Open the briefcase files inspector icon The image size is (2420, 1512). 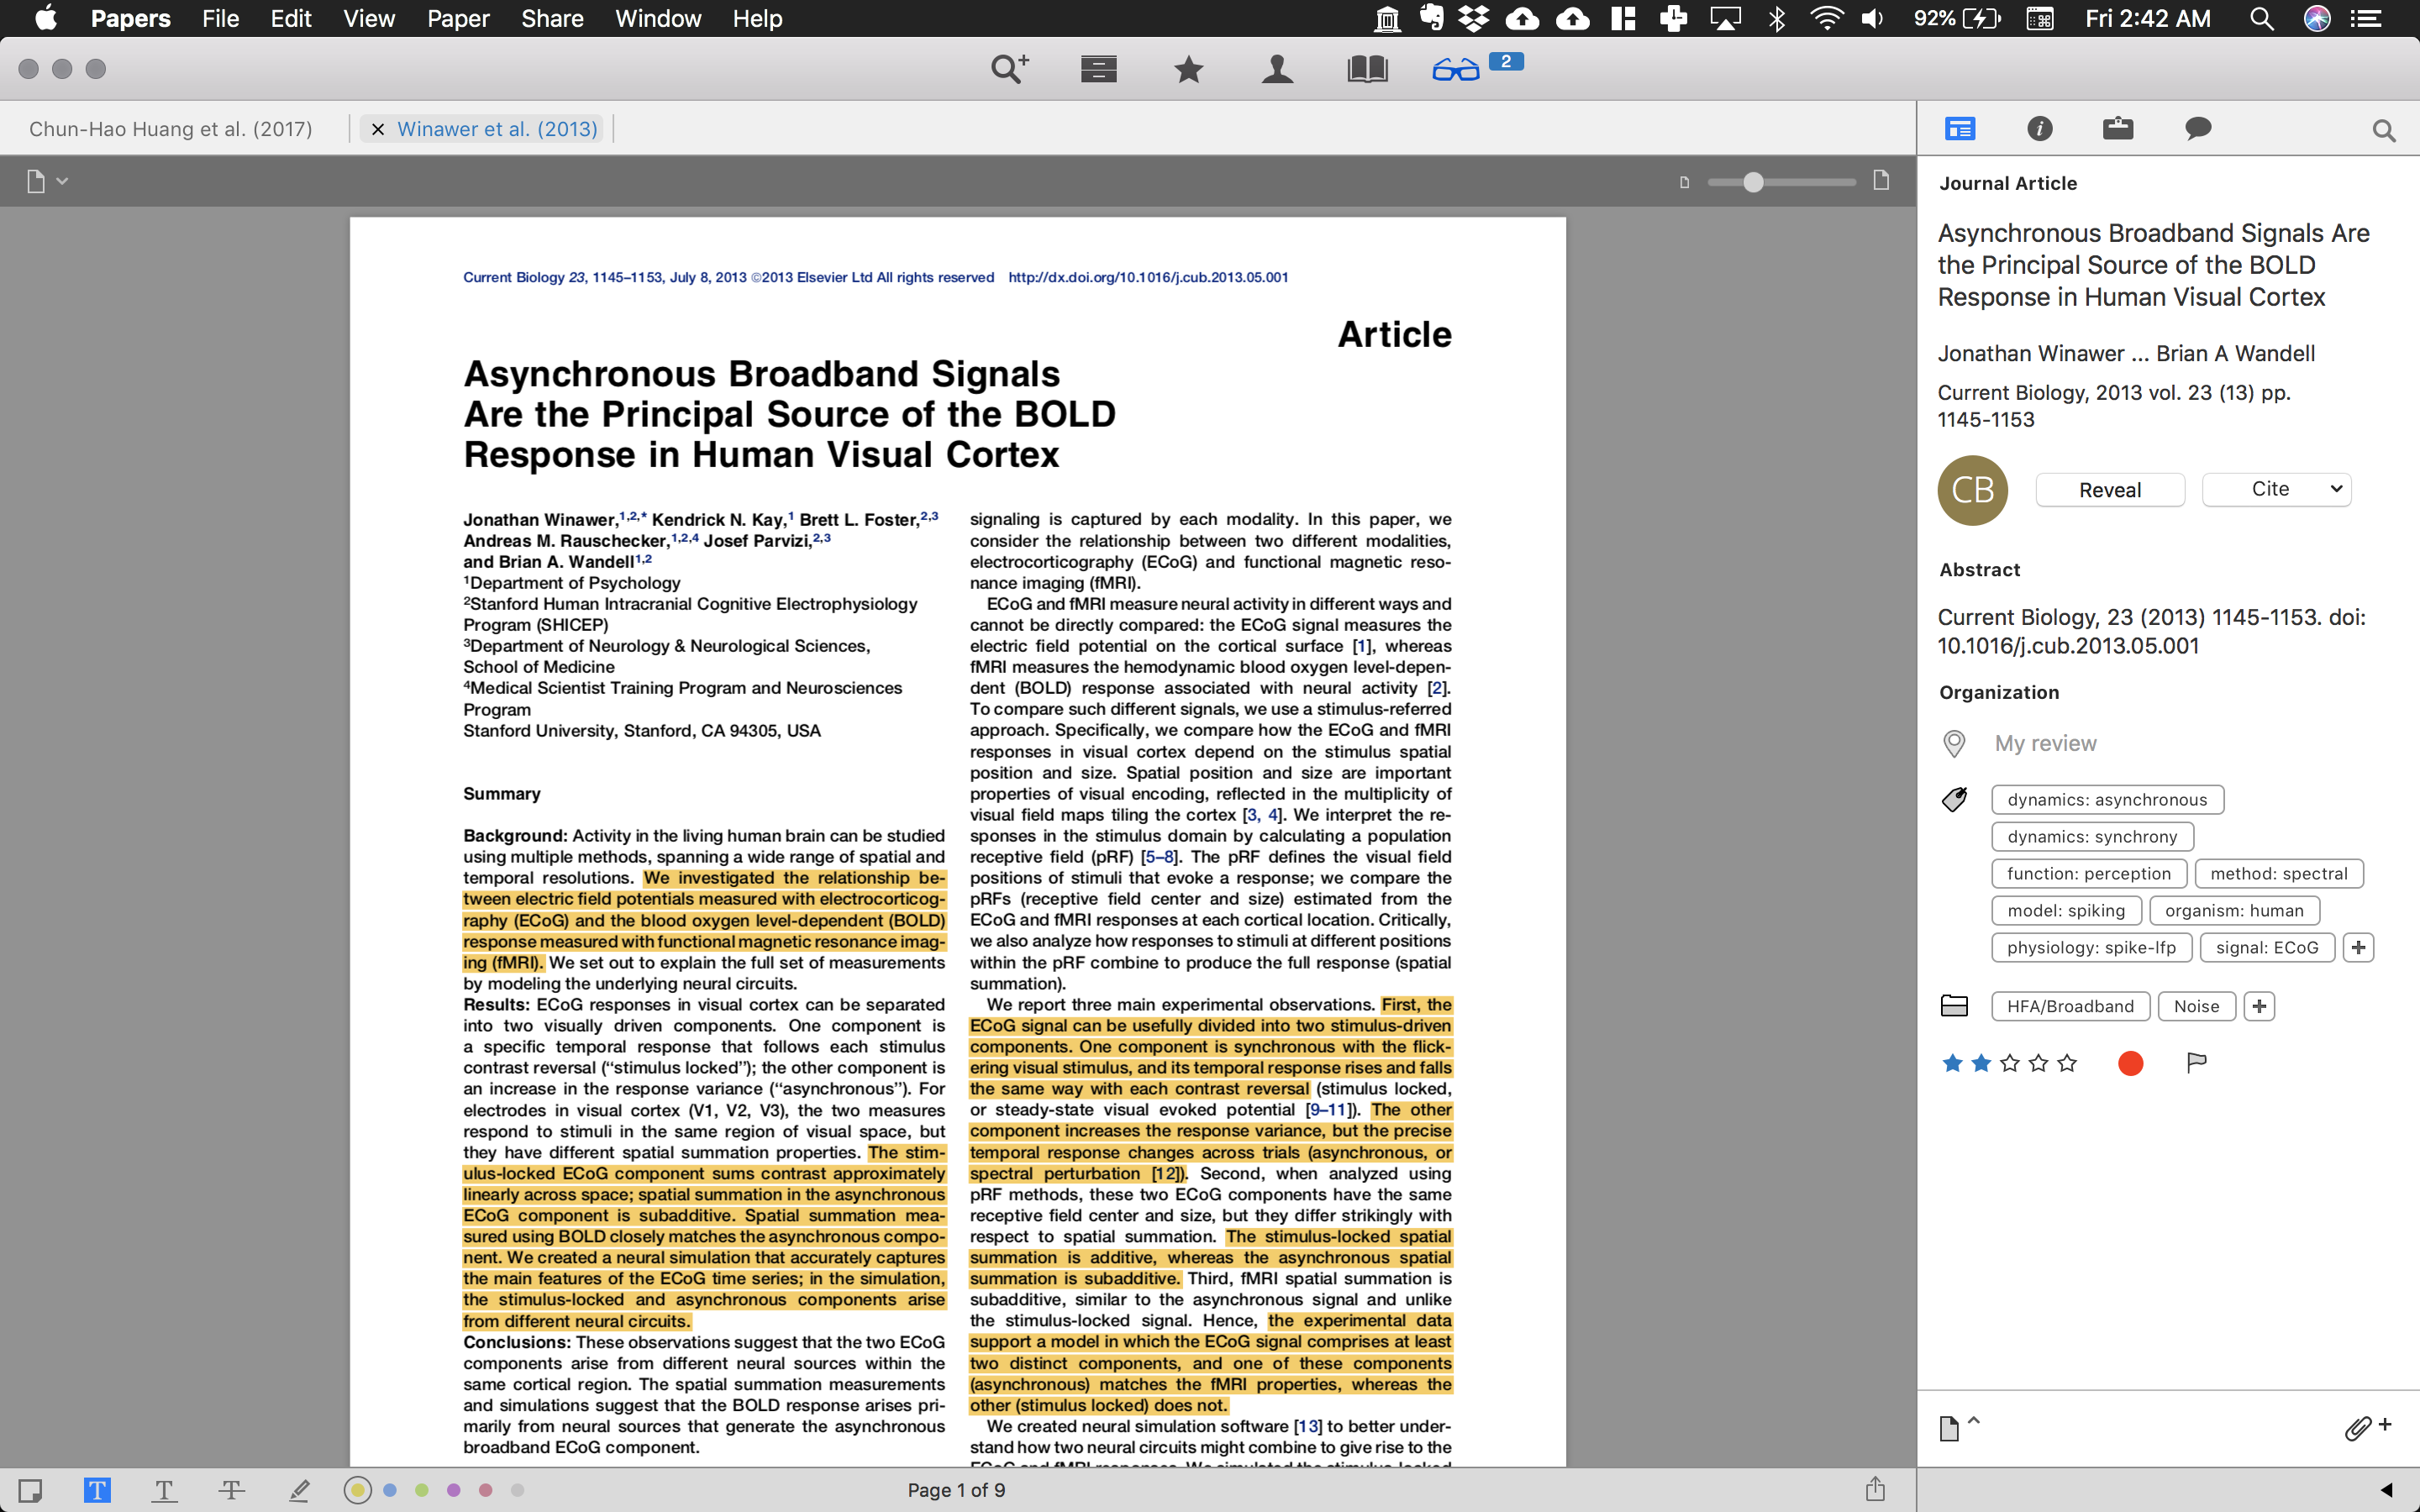point(2118,128)
